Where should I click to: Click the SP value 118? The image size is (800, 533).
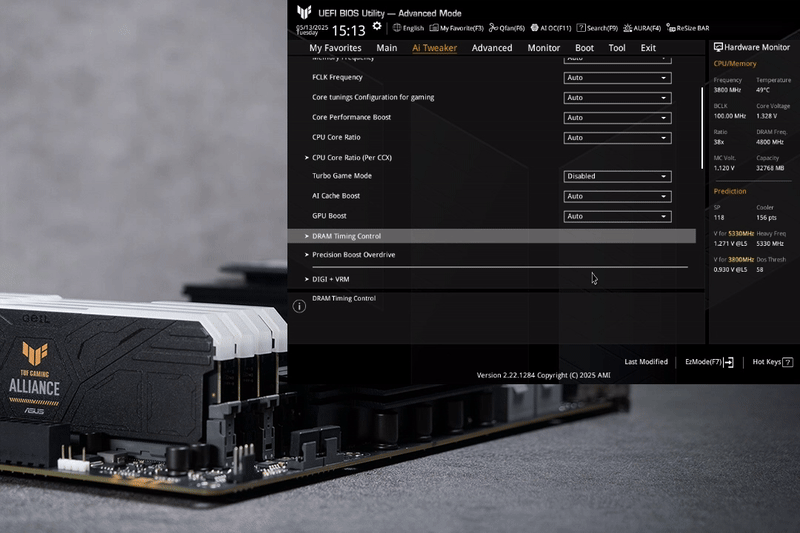[x=719, y=217]
